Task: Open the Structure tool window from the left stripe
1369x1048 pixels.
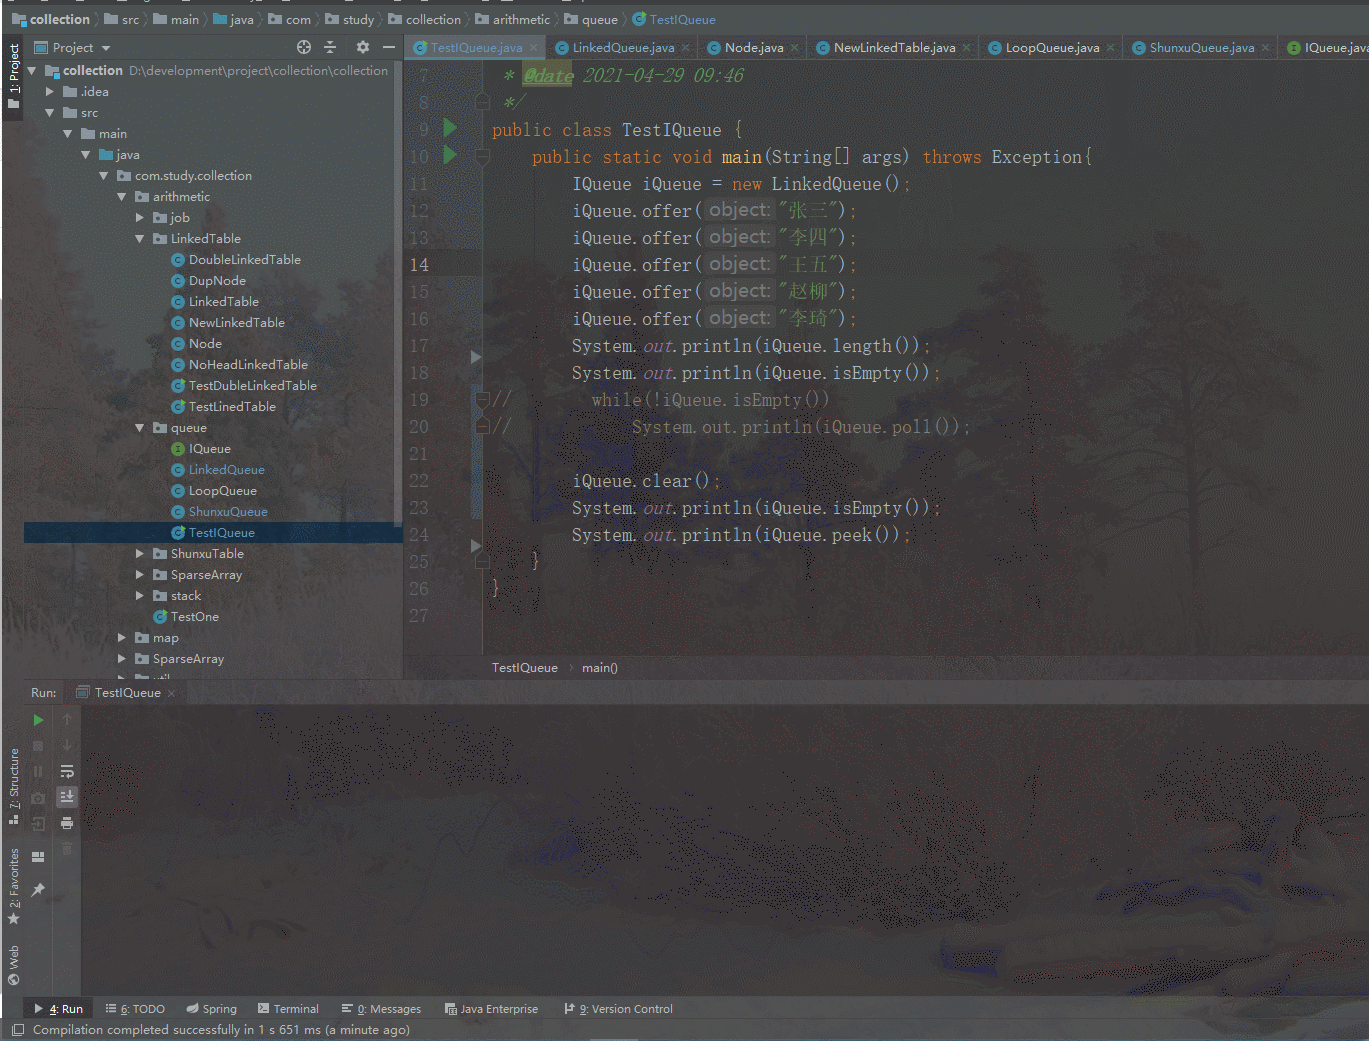Action: tap(14, 786)
